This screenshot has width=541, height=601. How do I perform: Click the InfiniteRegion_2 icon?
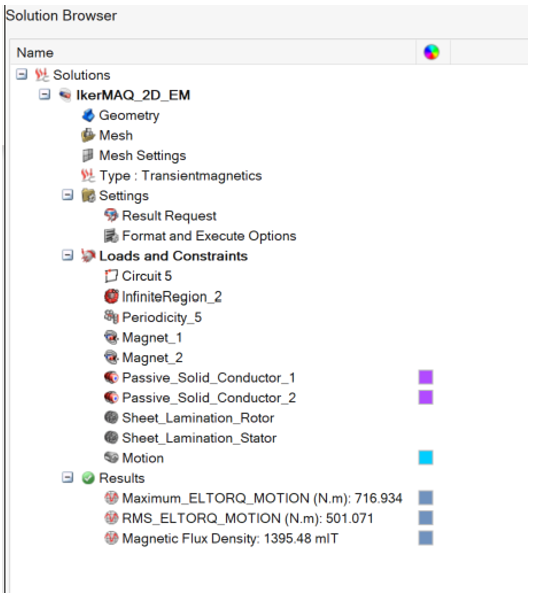(111, 296)
